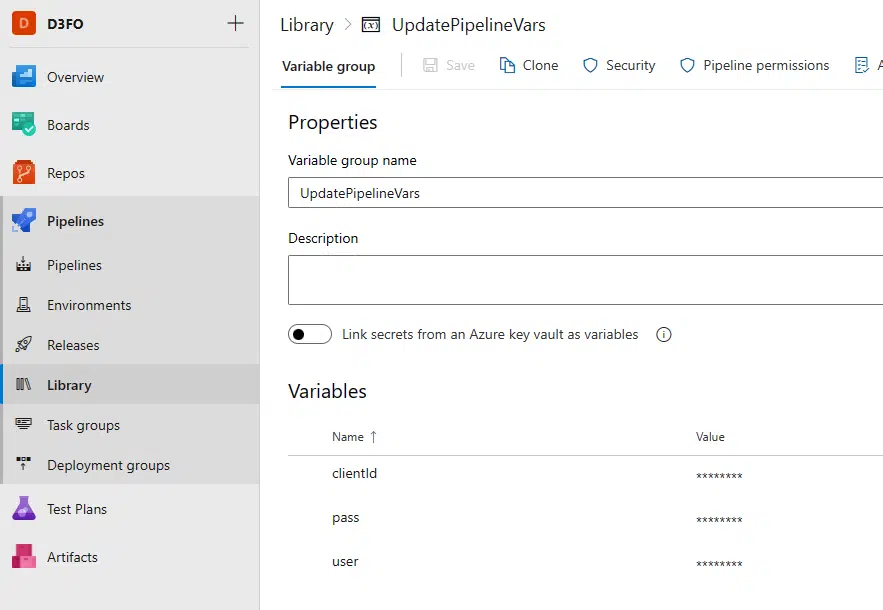Click the Library books icon
The width and height of the screenshot is (883, 610).
(24, 385)
